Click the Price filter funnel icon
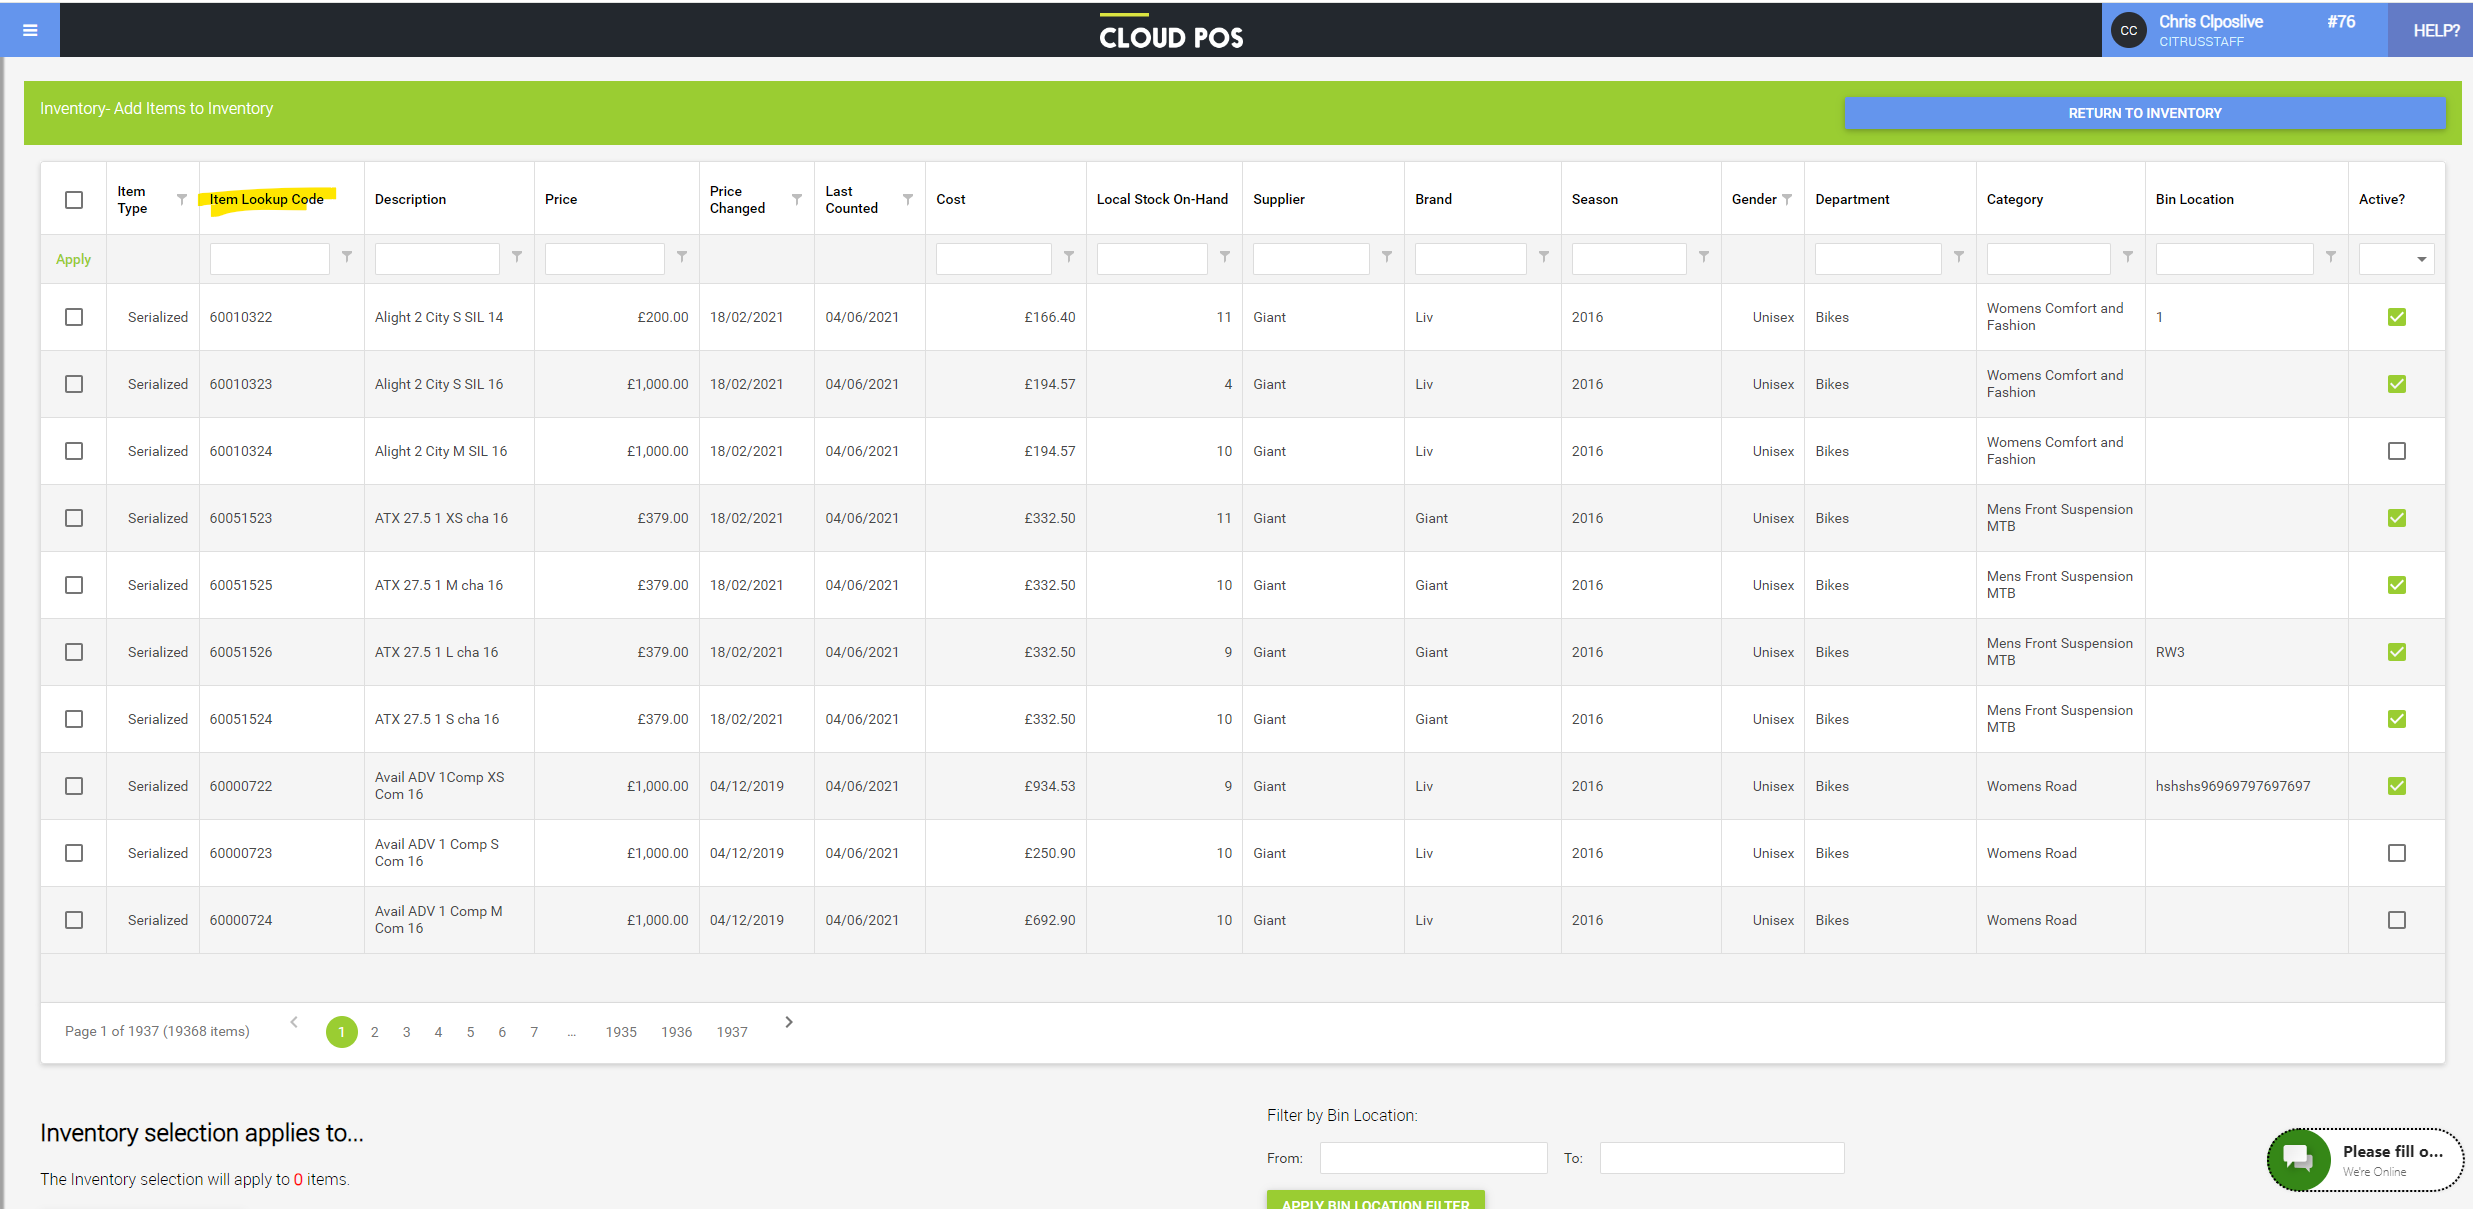The width and height of the screenshot is (2473, 1209). point(682,257)
